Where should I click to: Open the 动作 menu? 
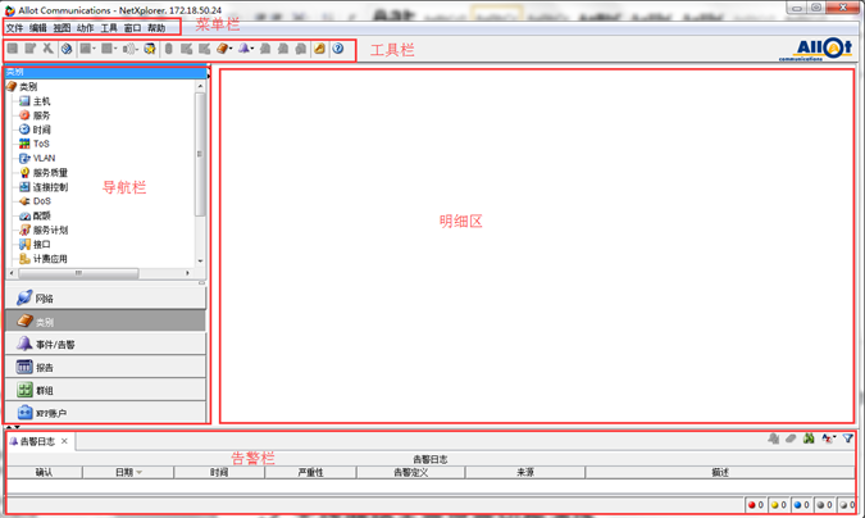86,28
